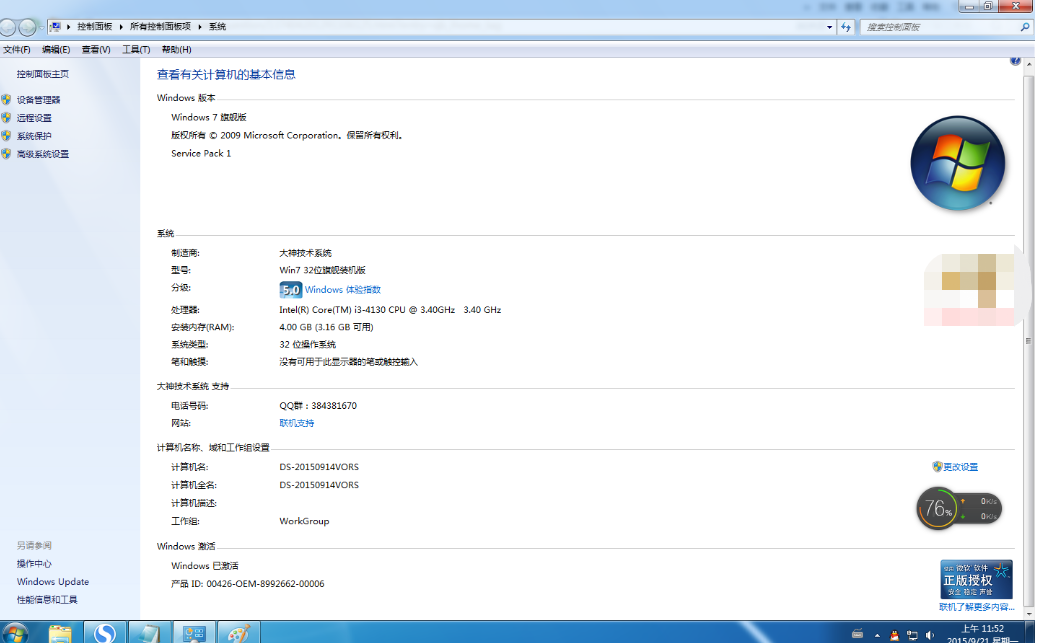
Task: Click Show Desktop button at taskbar end
Action: click(1030, 632)
